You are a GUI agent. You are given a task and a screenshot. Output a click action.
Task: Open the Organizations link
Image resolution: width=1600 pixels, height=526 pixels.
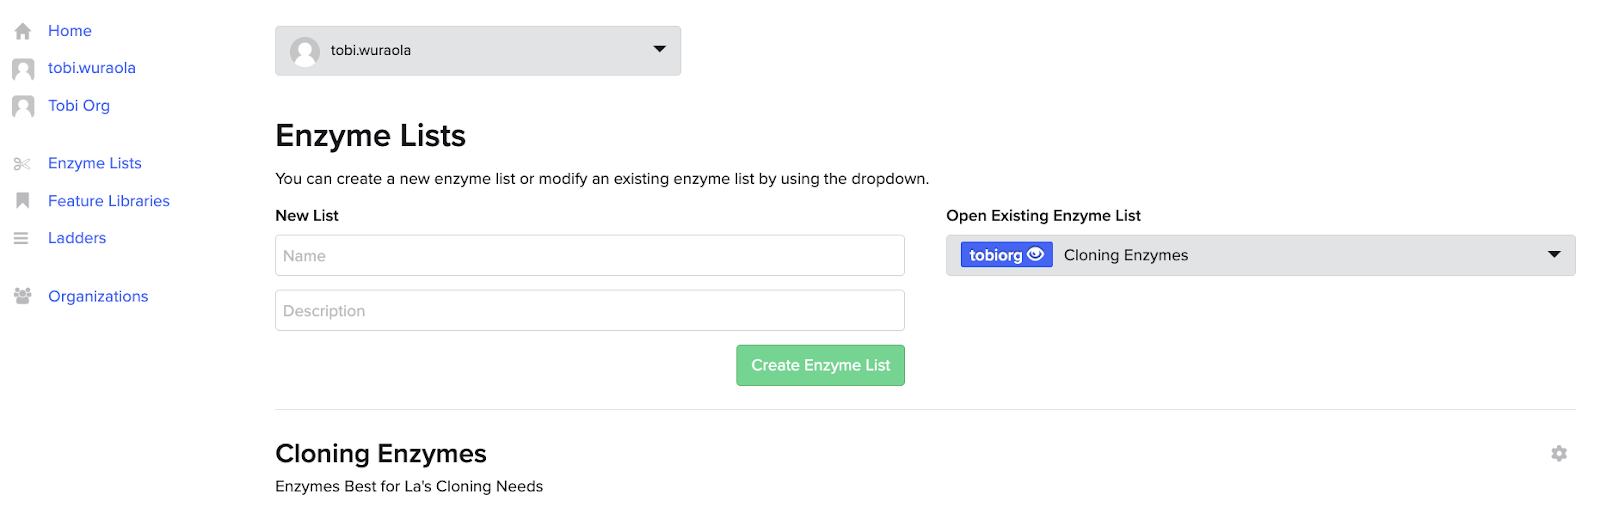[x=98, y=296]
